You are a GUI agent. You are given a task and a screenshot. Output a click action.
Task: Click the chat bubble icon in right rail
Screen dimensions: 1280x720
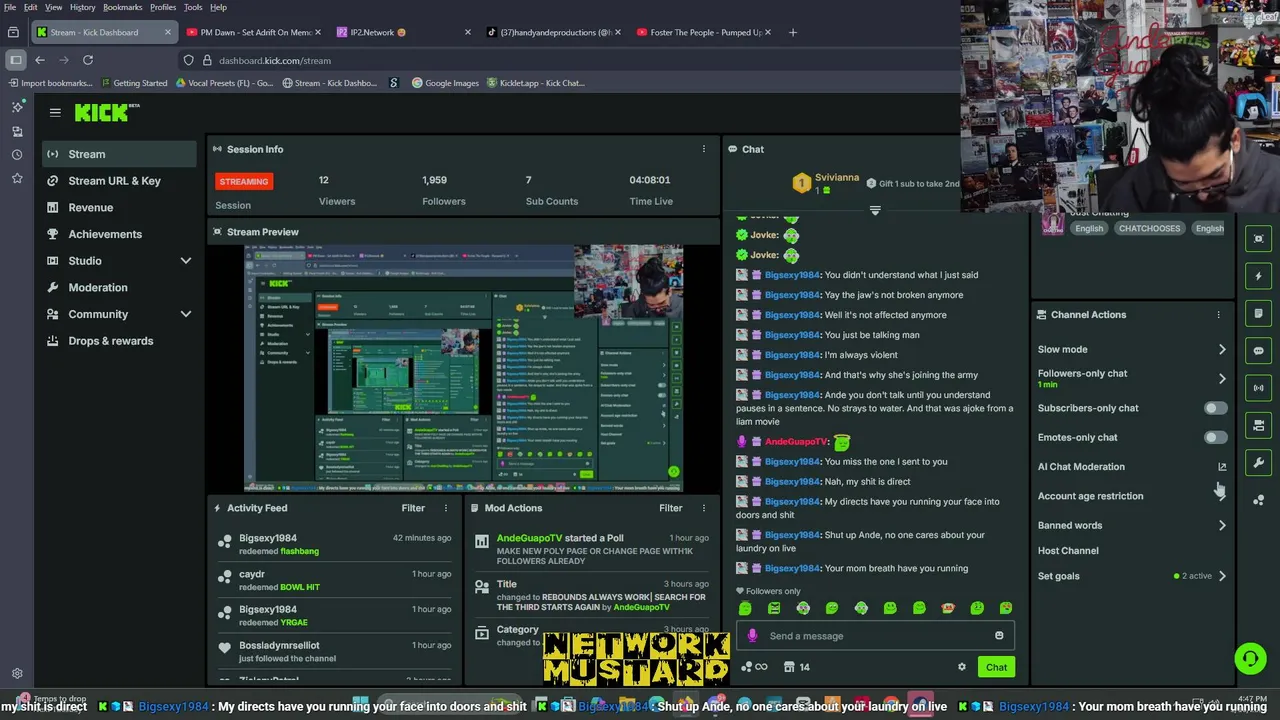pos(1259,351)
